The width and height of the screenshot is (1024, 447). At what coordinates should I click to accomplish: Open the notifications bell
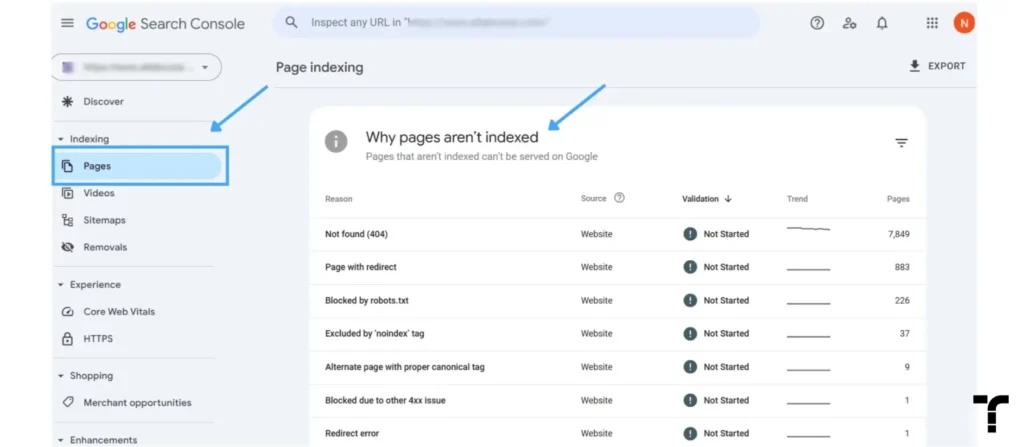[x=882, y=23]
